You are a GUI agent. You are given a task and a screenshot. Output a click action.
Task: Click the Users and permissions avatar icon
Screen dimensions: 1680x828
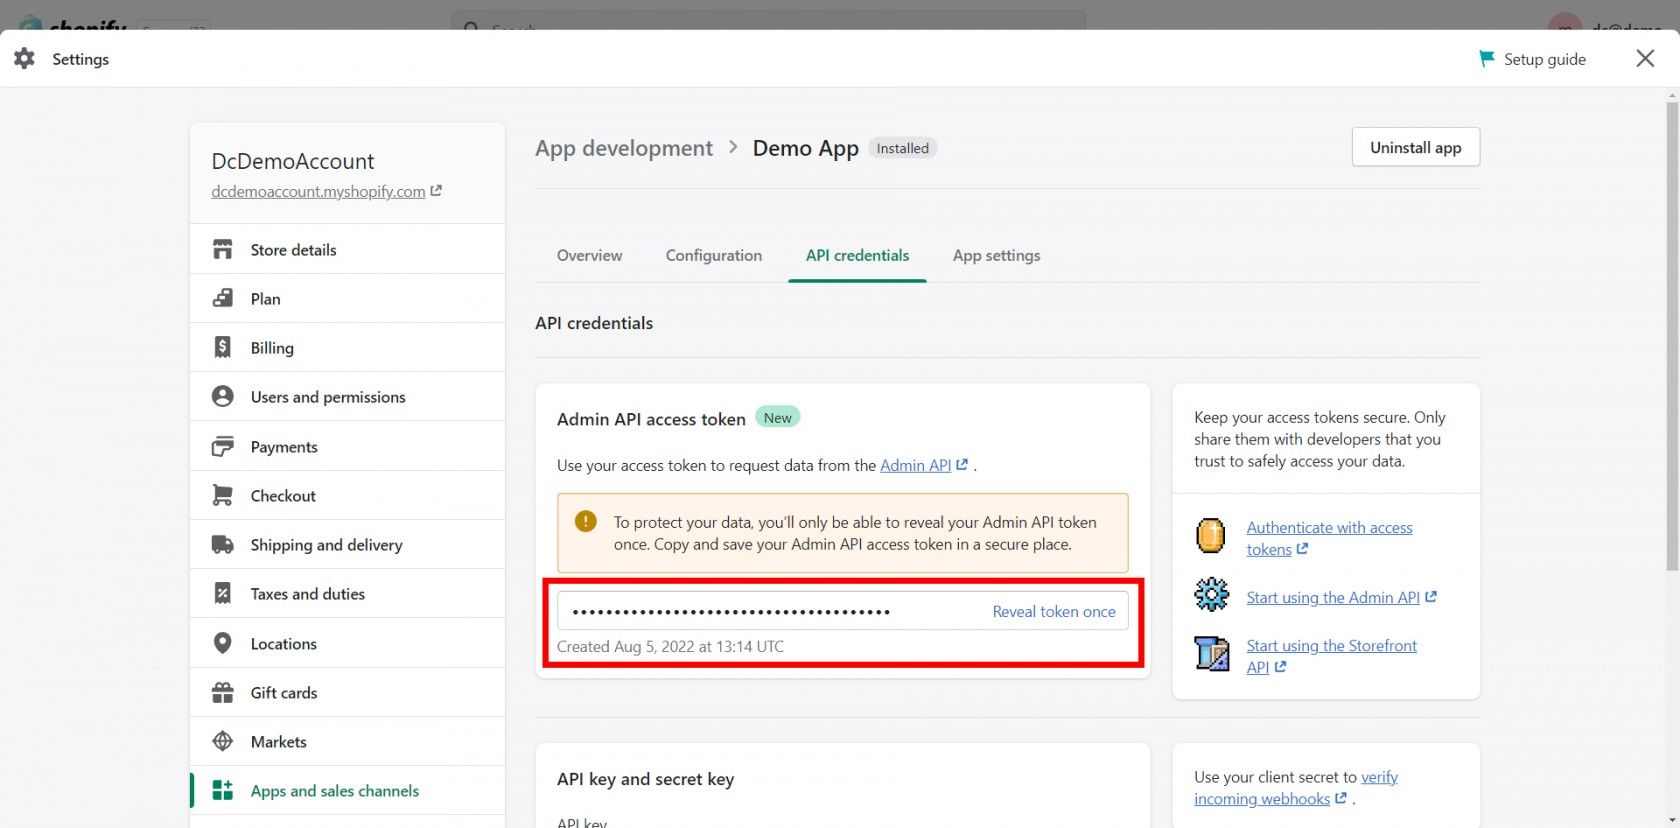click(x=223, y=397)
